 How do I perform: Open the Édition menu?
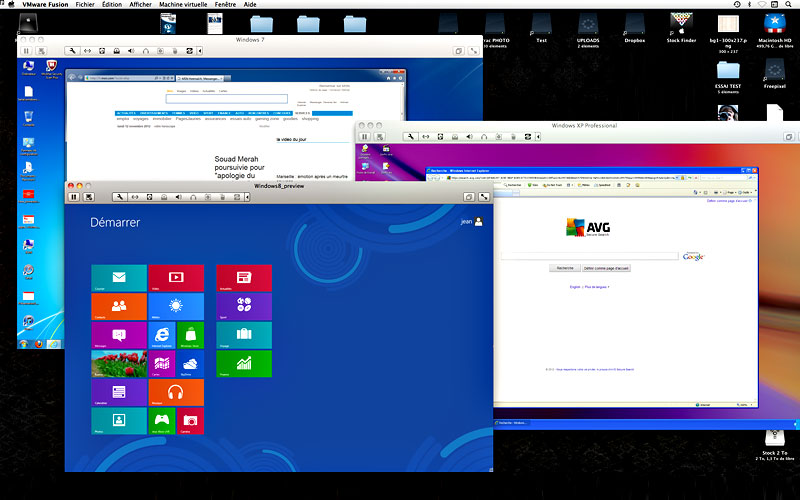112,4
